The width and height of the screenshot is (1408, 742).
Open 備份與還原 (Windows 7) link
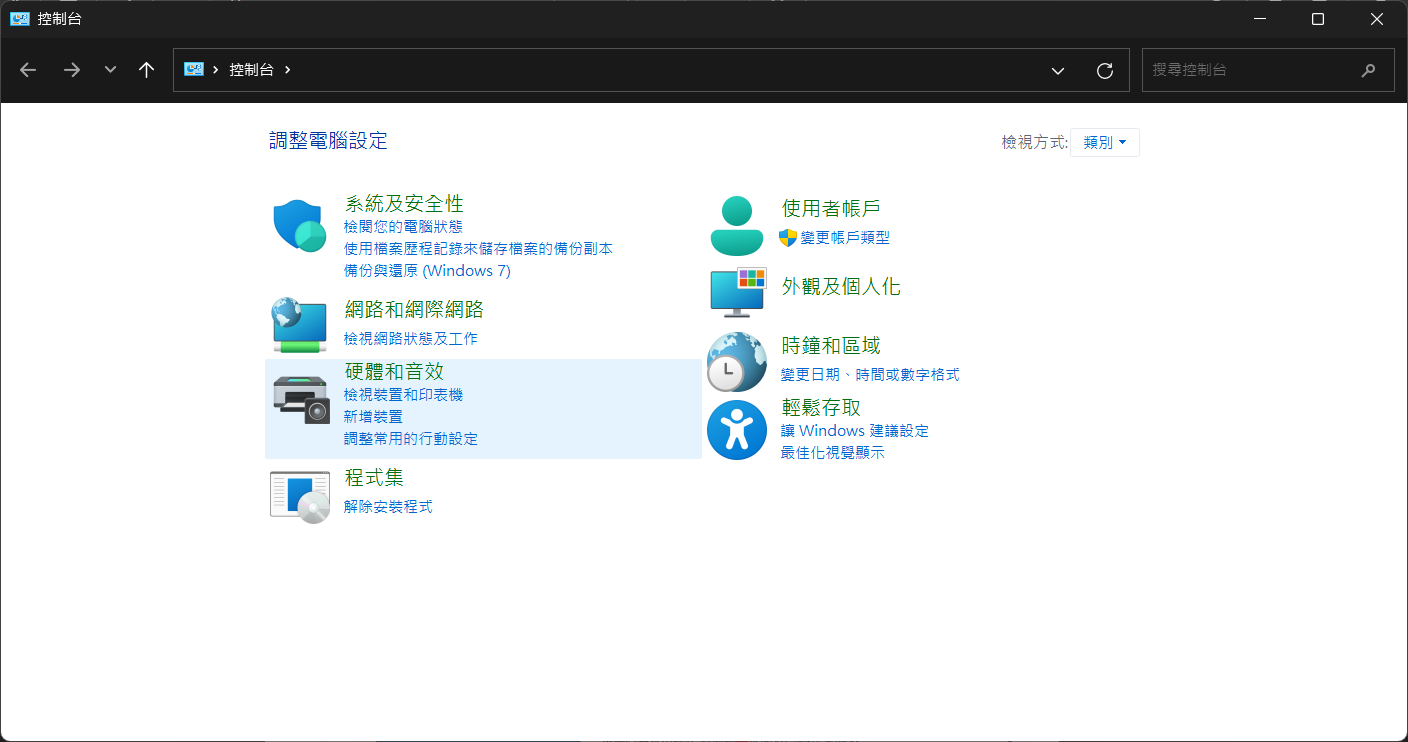[x=427, y=271]
